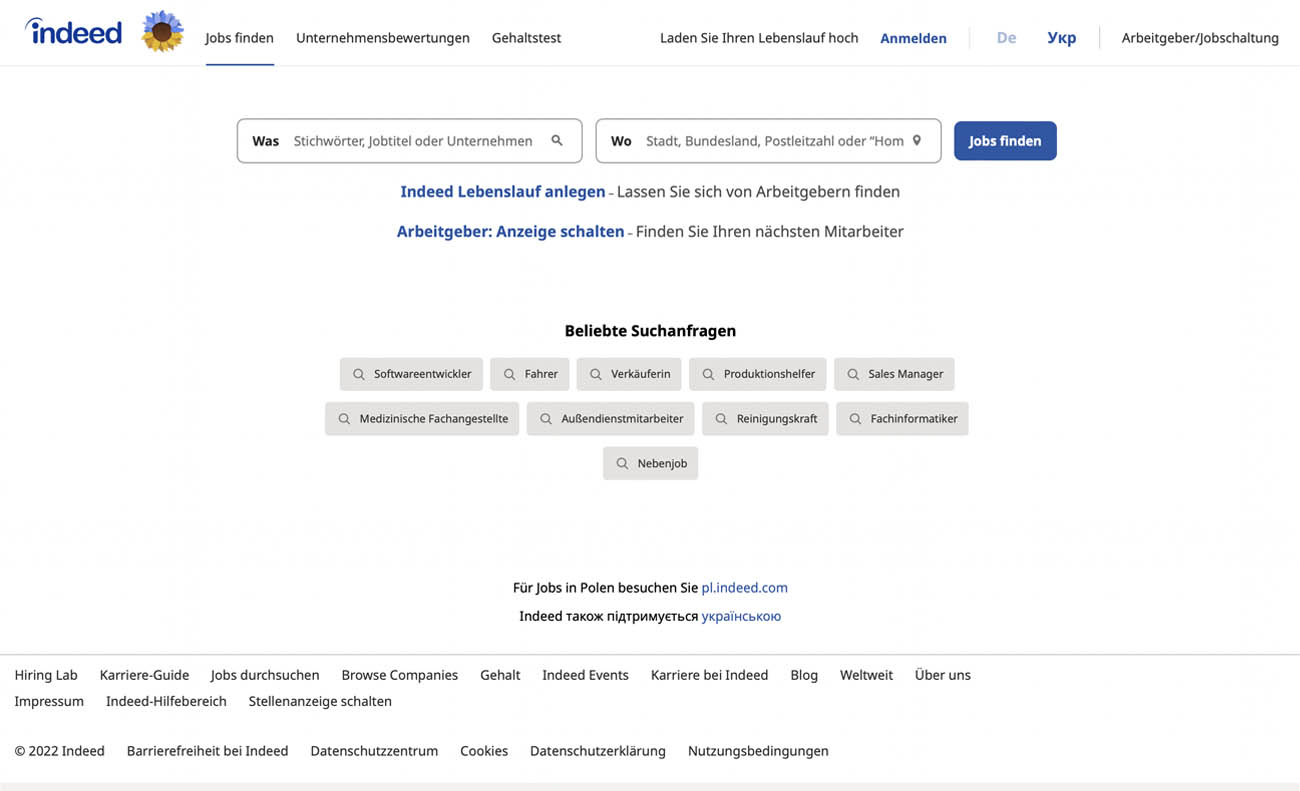
Task: Click the sunflower icon next to the logo
Action: (162, 31)
